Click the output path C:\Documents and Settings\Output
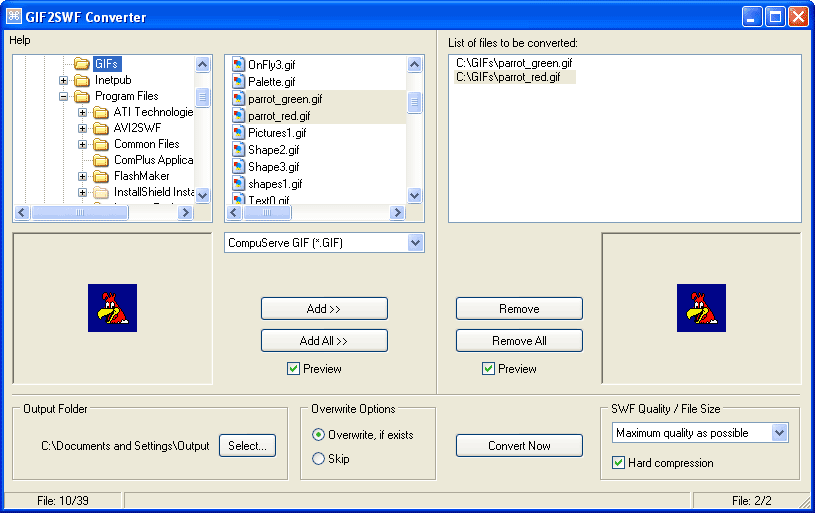Viewport: 815px width, 513px height. click(125, 446)
